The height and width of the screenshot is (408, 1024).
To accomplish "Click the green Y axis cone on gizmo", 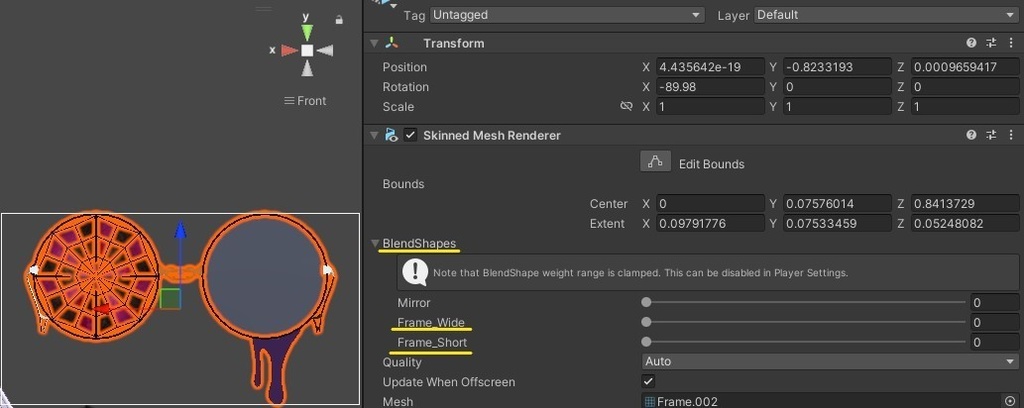I will click(307, 31).
